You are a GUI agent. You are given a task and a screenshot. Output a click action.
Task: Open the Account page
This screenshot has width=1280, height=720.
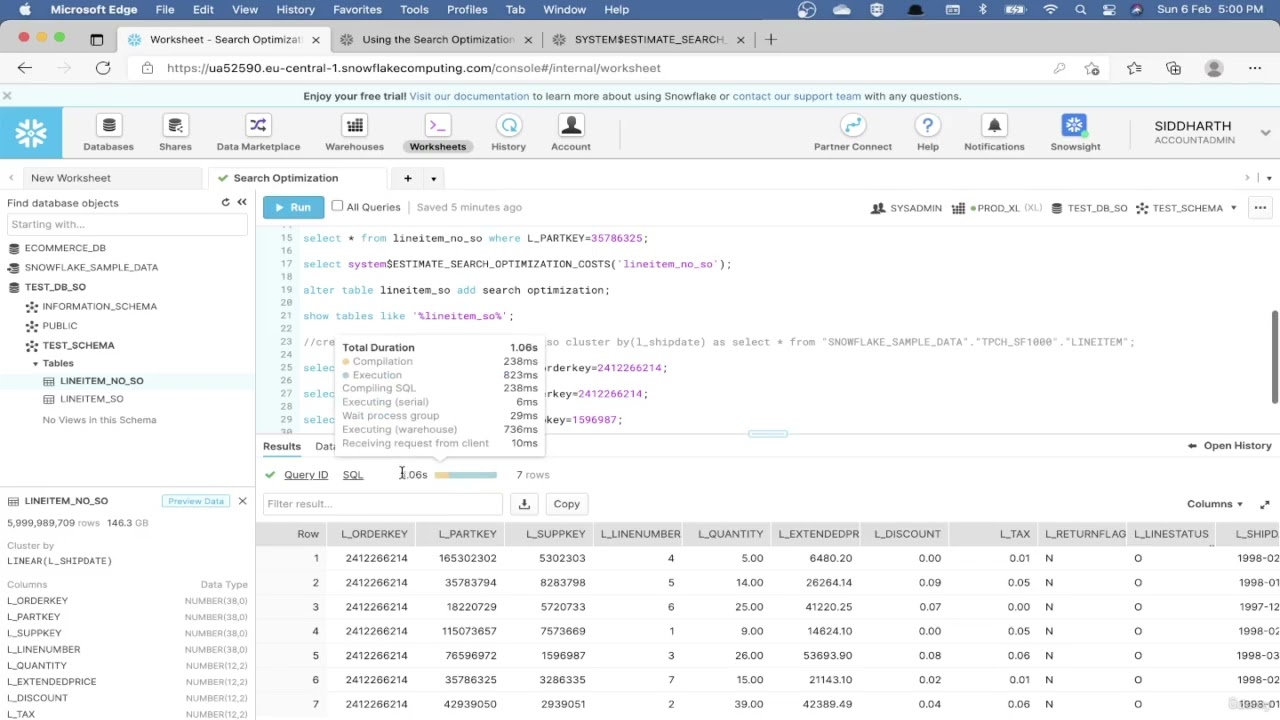571,133
